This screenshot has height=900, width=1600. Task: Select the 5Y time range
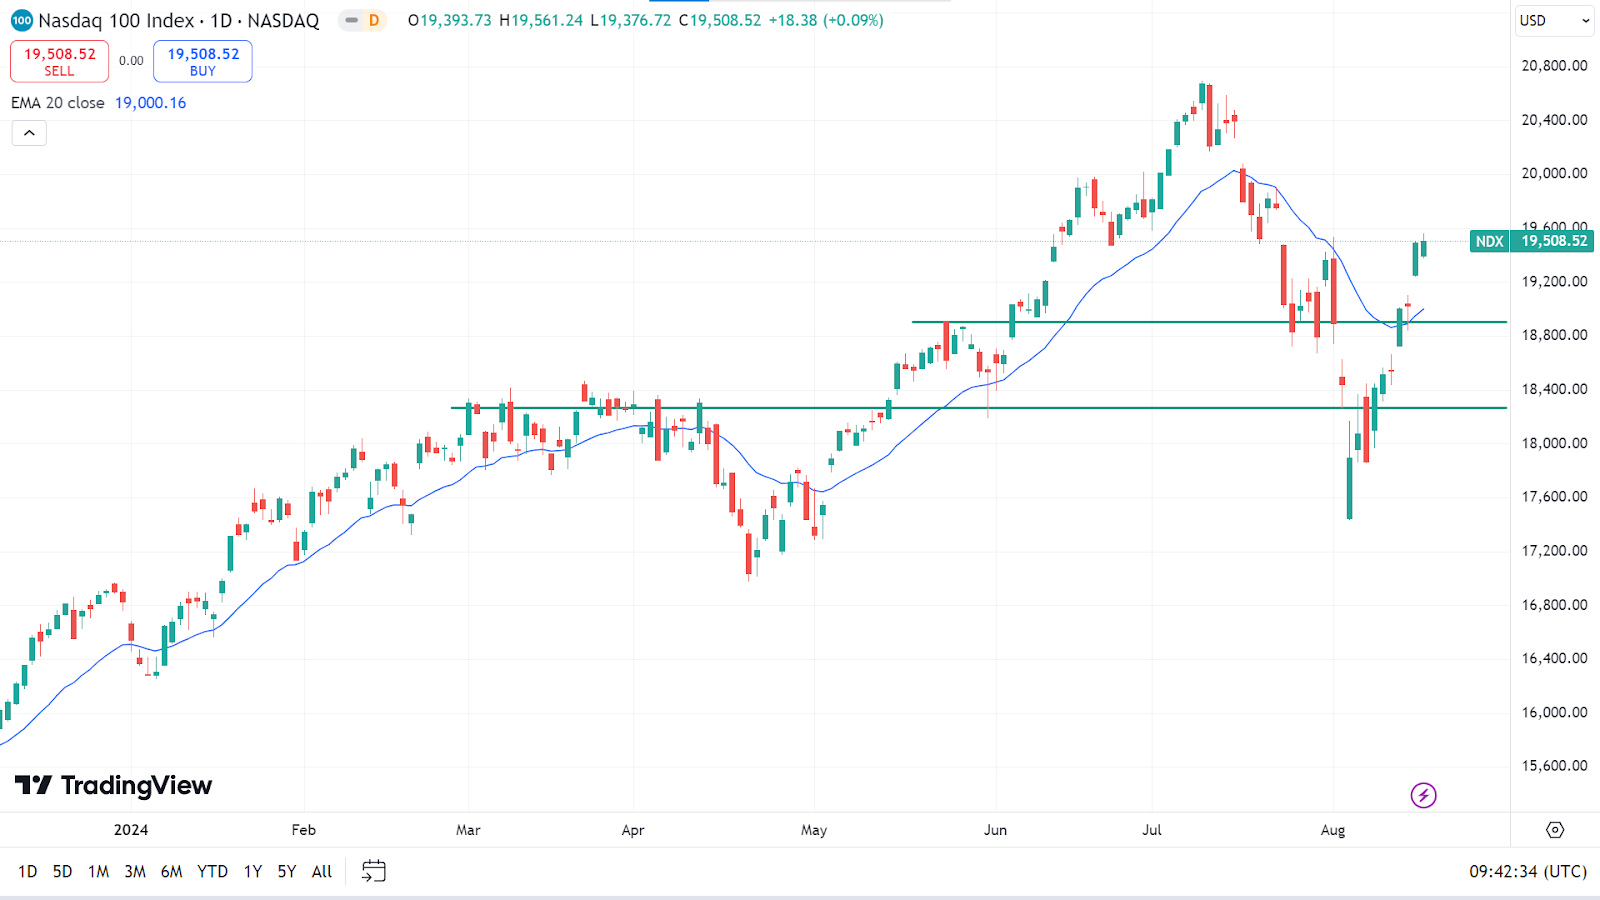[x=287, y=872]
